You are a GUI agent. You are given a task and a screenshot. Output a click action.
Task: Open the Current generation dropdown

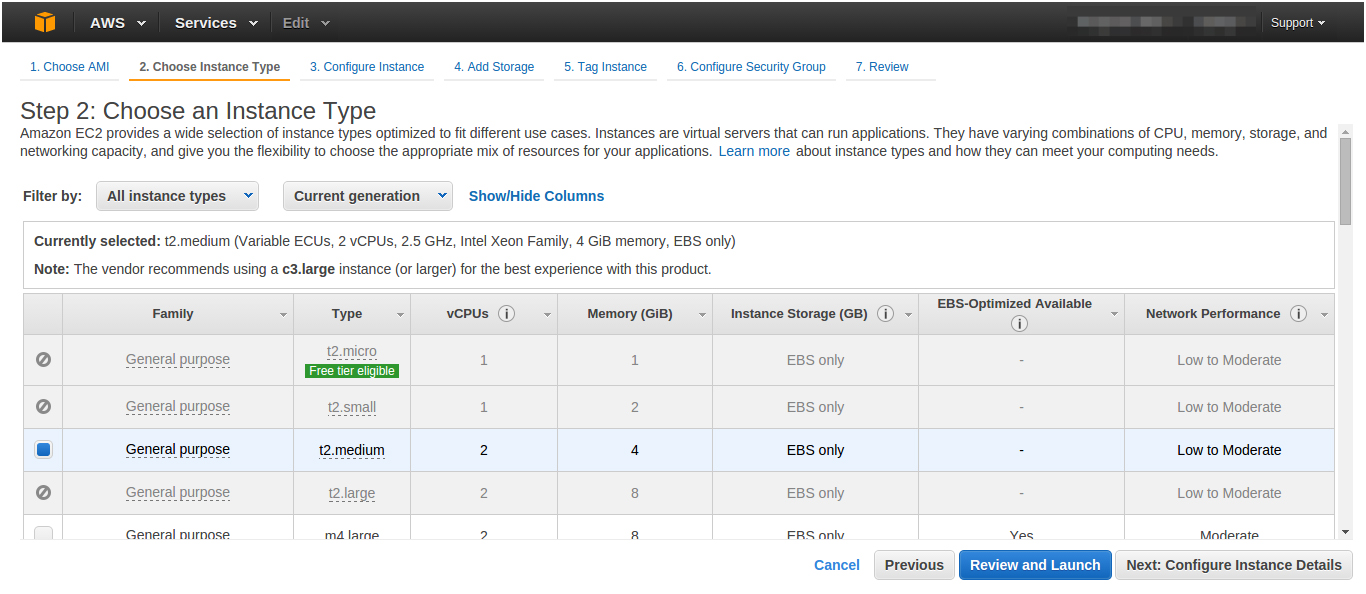368,196
